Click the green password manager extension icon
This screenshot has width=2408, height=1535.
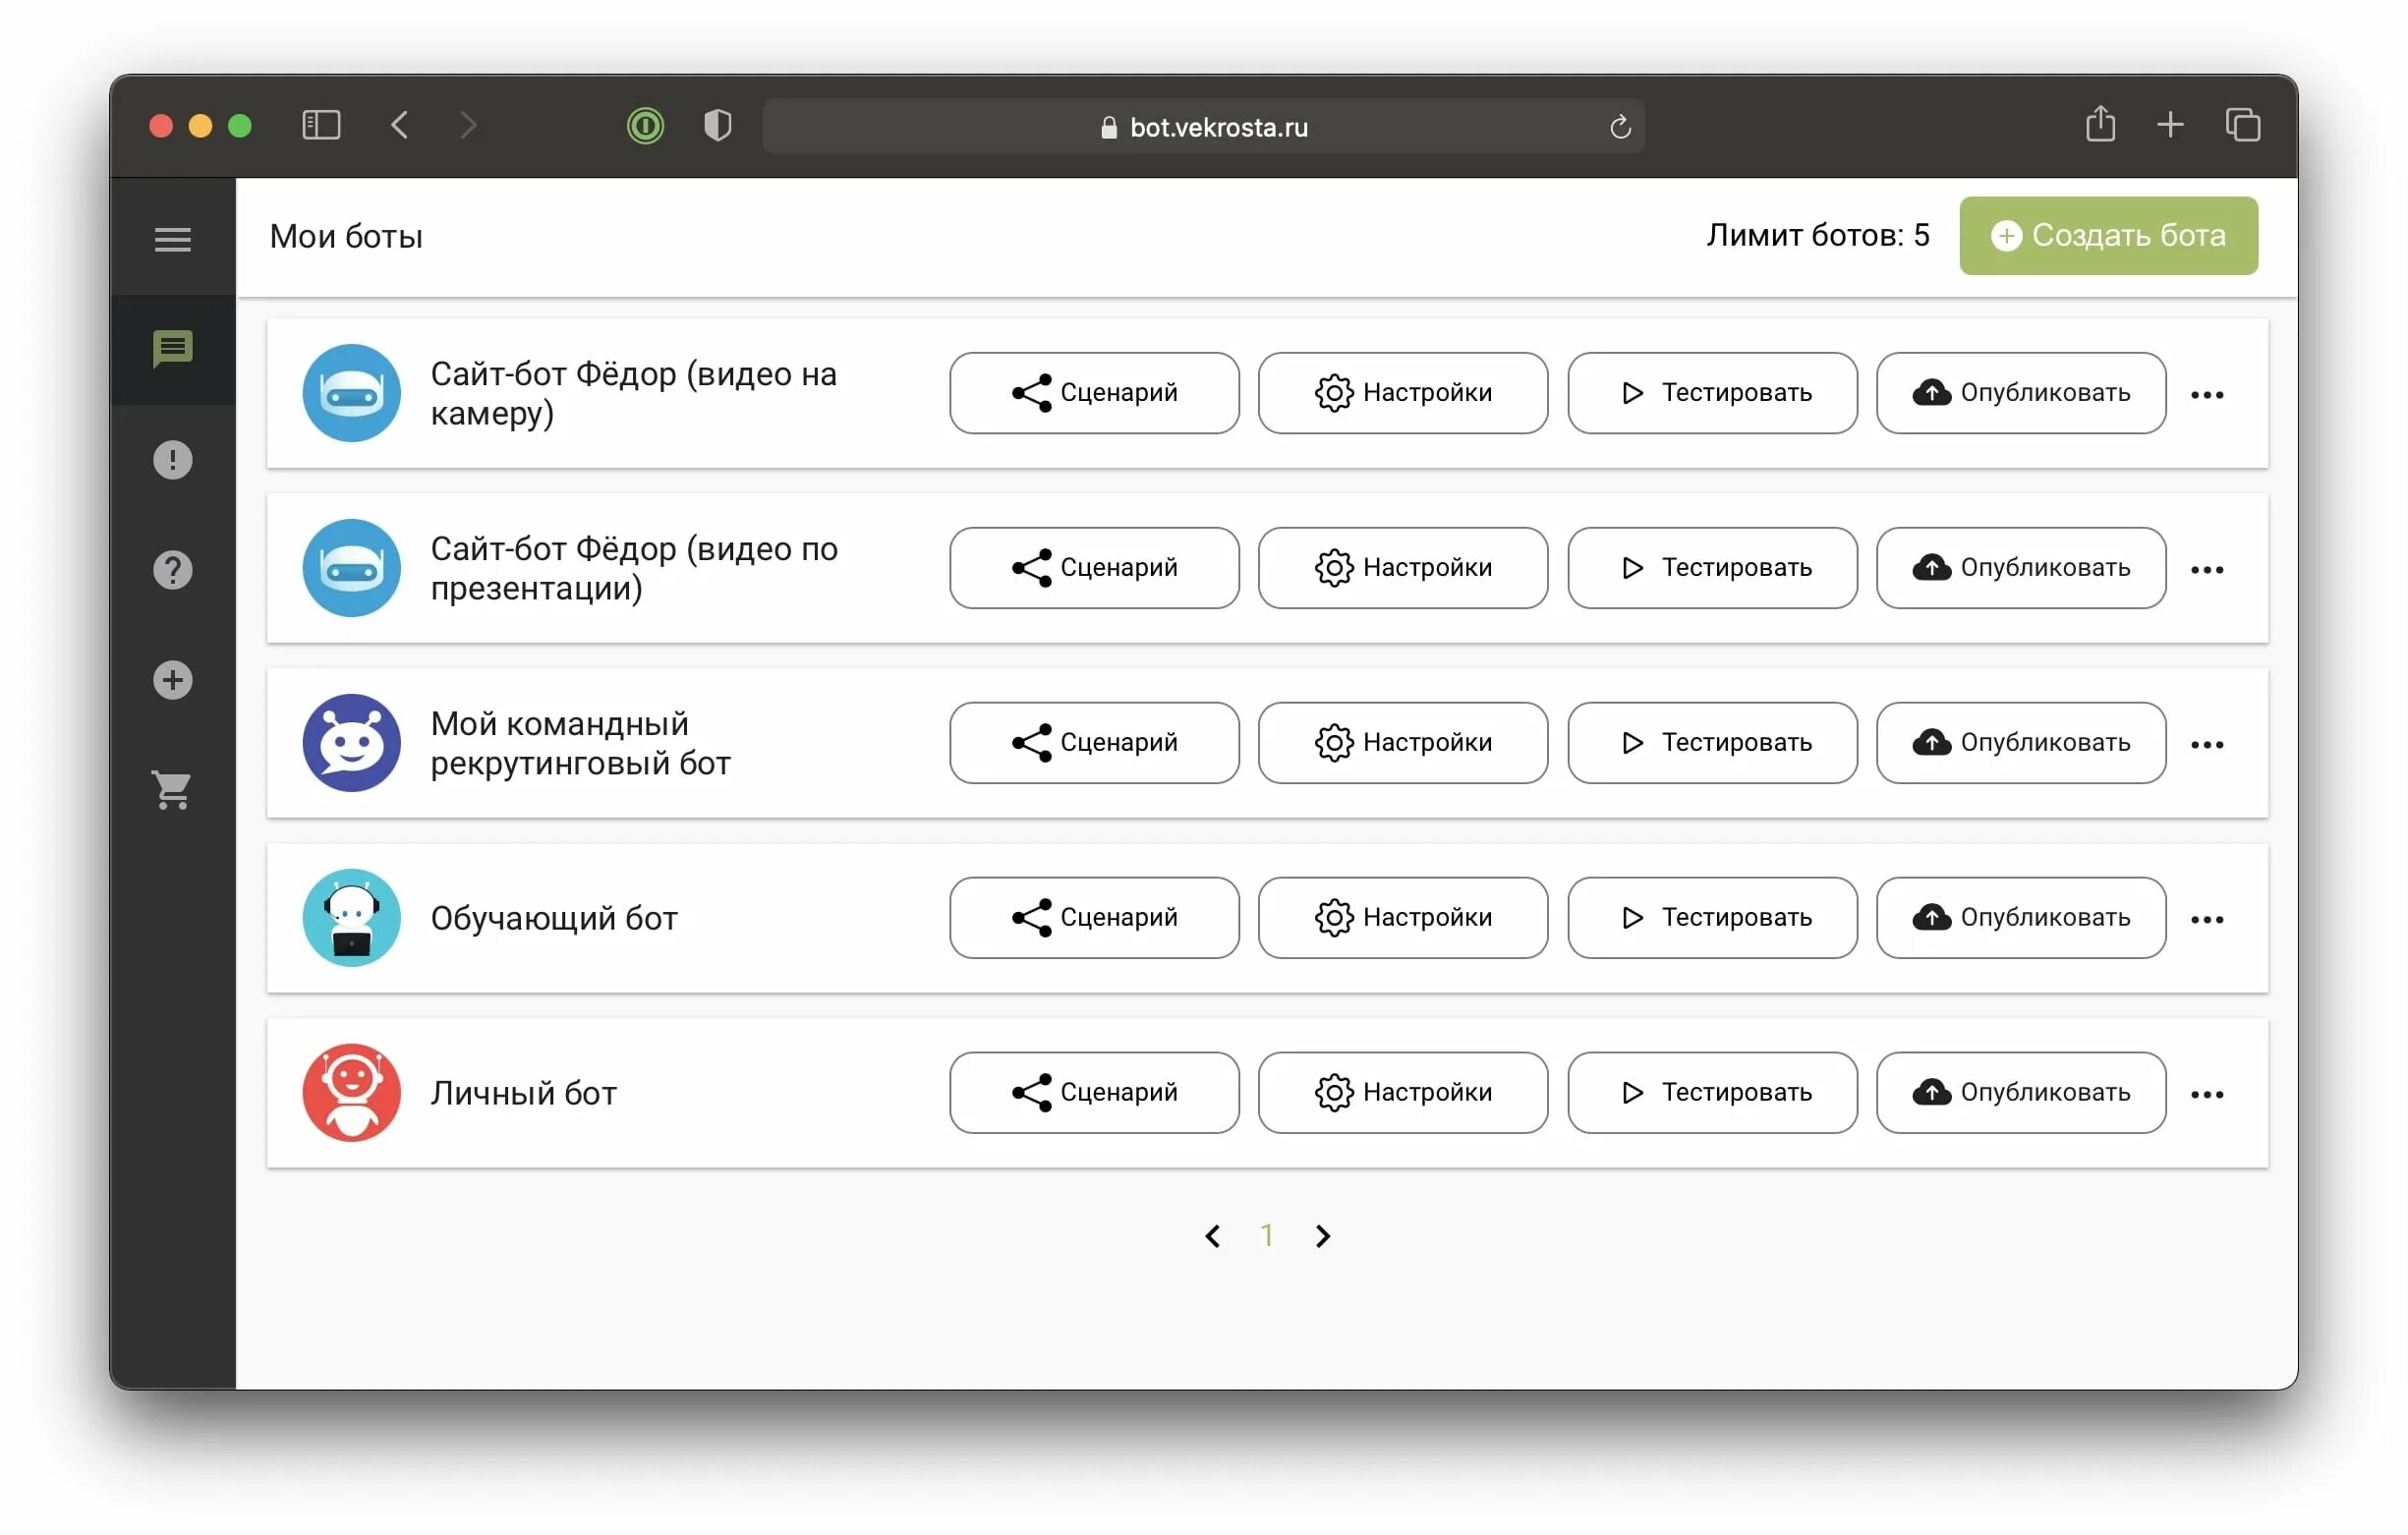coord(646,125)
